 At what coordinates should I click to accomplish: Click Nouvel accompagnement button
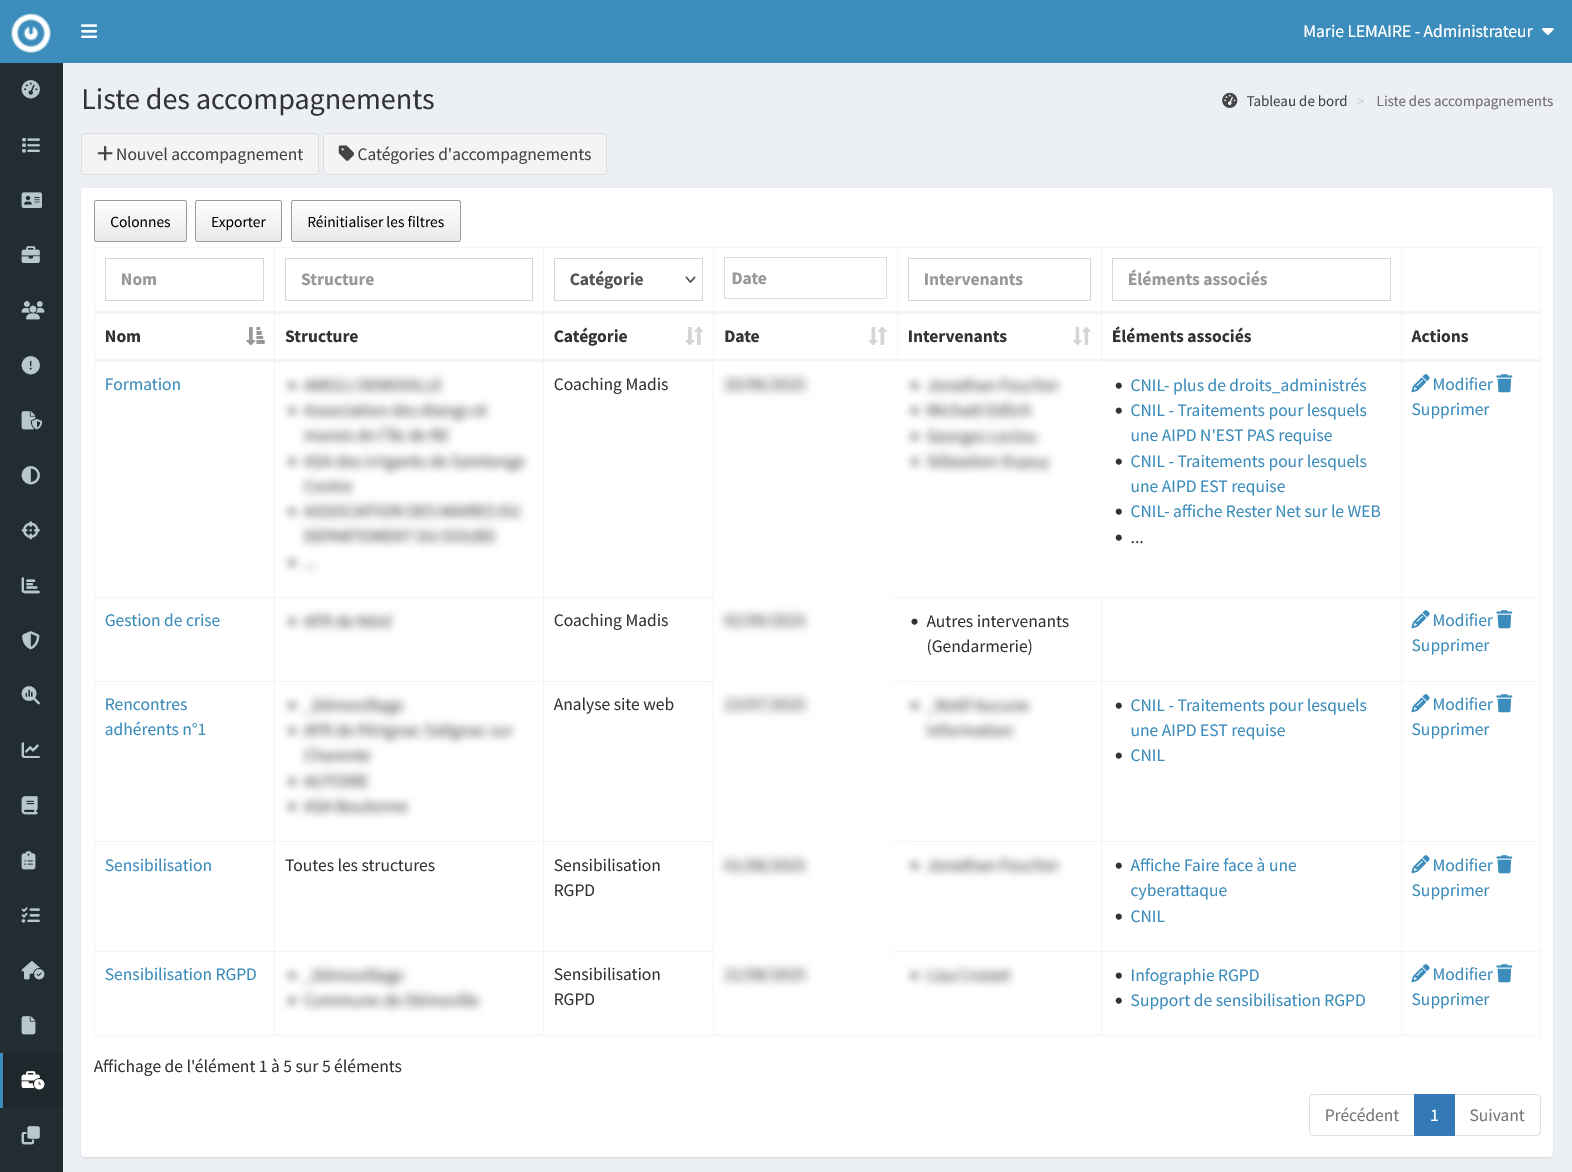(x=200, y=154)
